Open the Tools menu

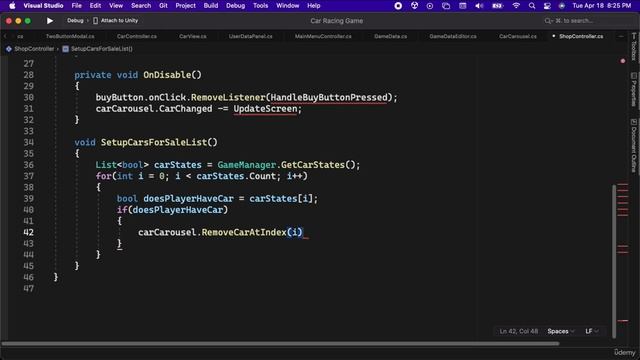(x=260, y=6)
